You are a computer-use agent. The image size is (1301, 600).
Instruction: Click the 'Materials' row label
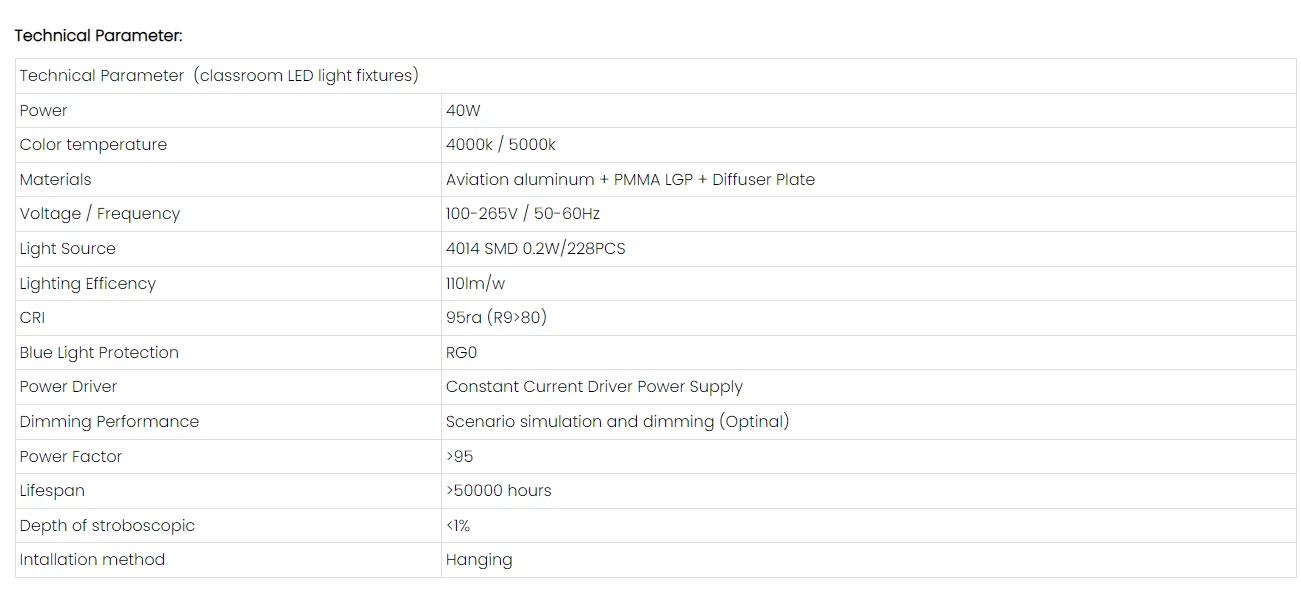(x=55, y=180)
